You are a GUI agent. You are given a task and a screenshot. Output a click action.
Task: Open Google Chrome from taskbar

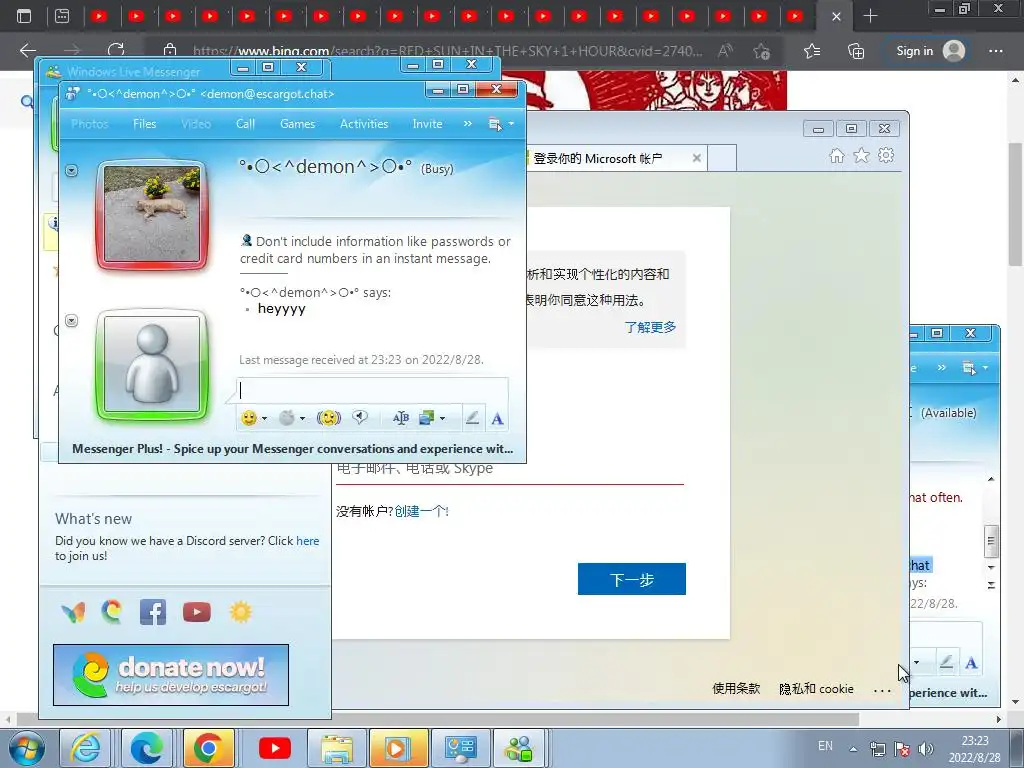[x=209, y=748]
